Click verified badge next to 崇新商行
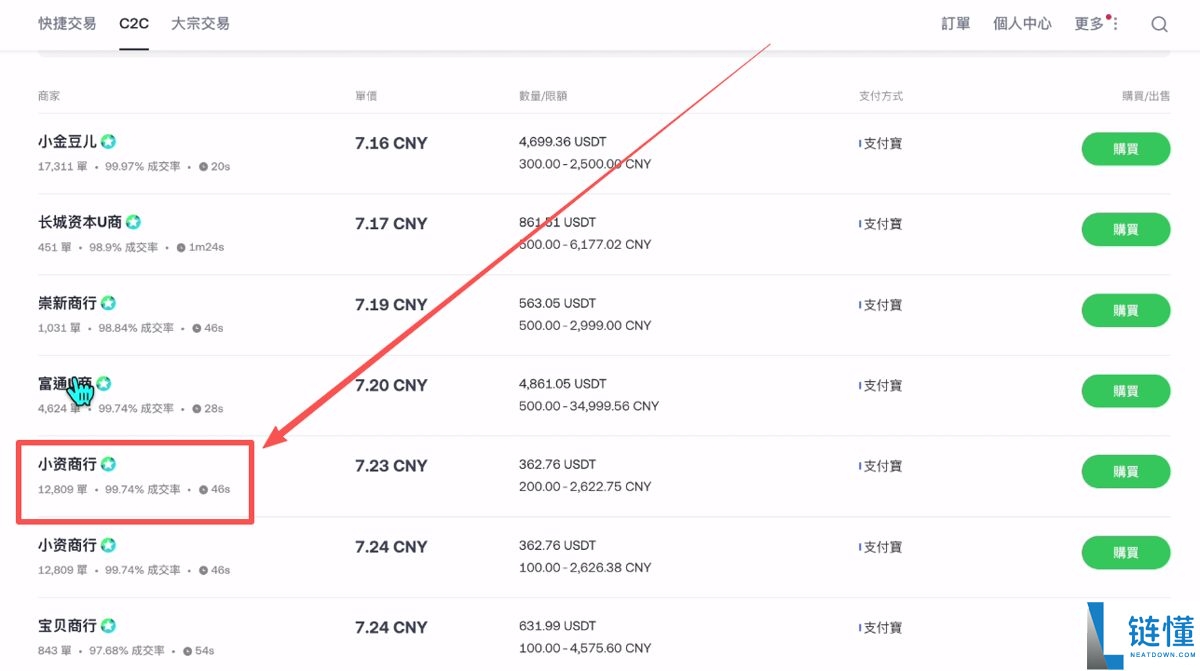1200x671 pixels. click(x=108, y=303)
